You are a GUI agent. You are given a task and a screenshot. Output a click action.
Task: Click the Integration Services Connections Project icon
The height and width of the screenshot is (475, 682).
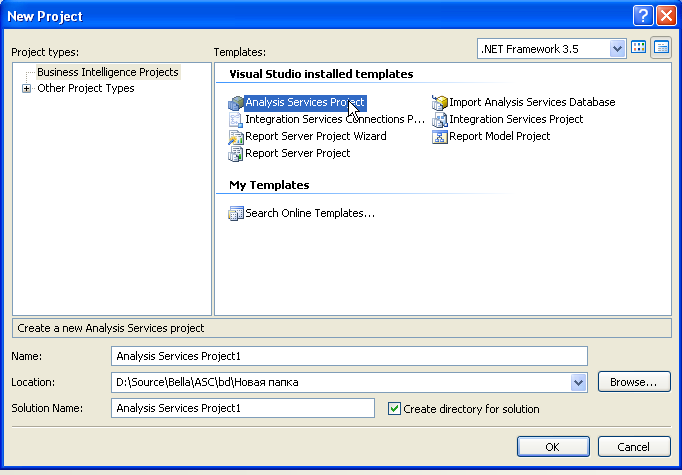click(x=236, y=120)
